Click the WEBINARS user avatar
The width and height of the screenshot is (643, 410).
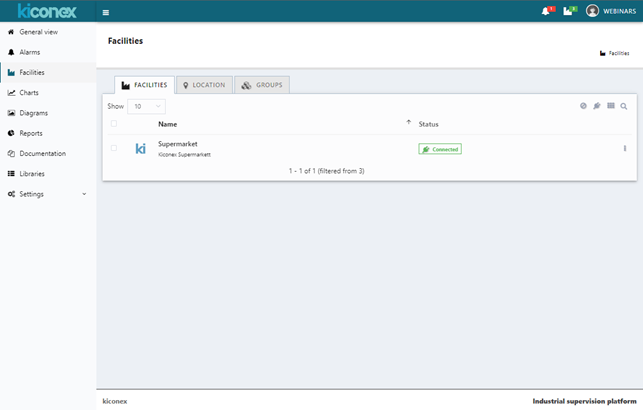pyautogui.click(x=592, y=11)
